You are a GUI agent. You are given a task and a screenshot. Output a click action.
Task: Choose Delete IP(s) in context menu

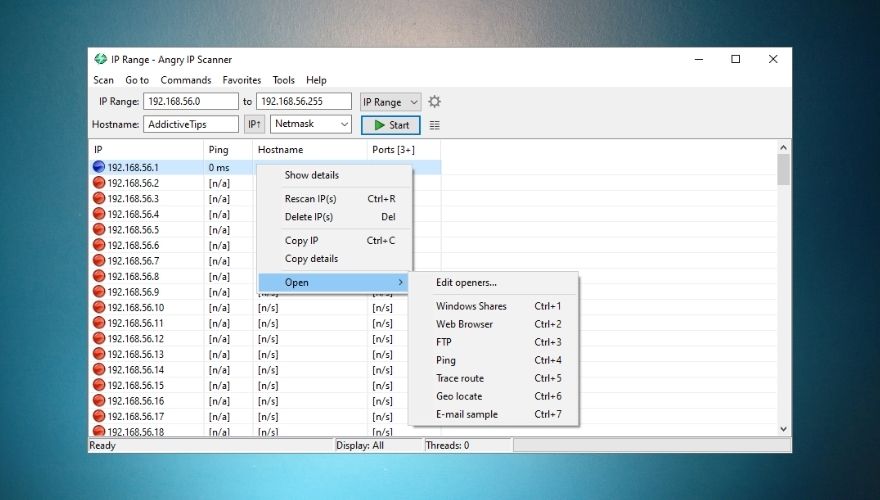(x=335, y=217)
